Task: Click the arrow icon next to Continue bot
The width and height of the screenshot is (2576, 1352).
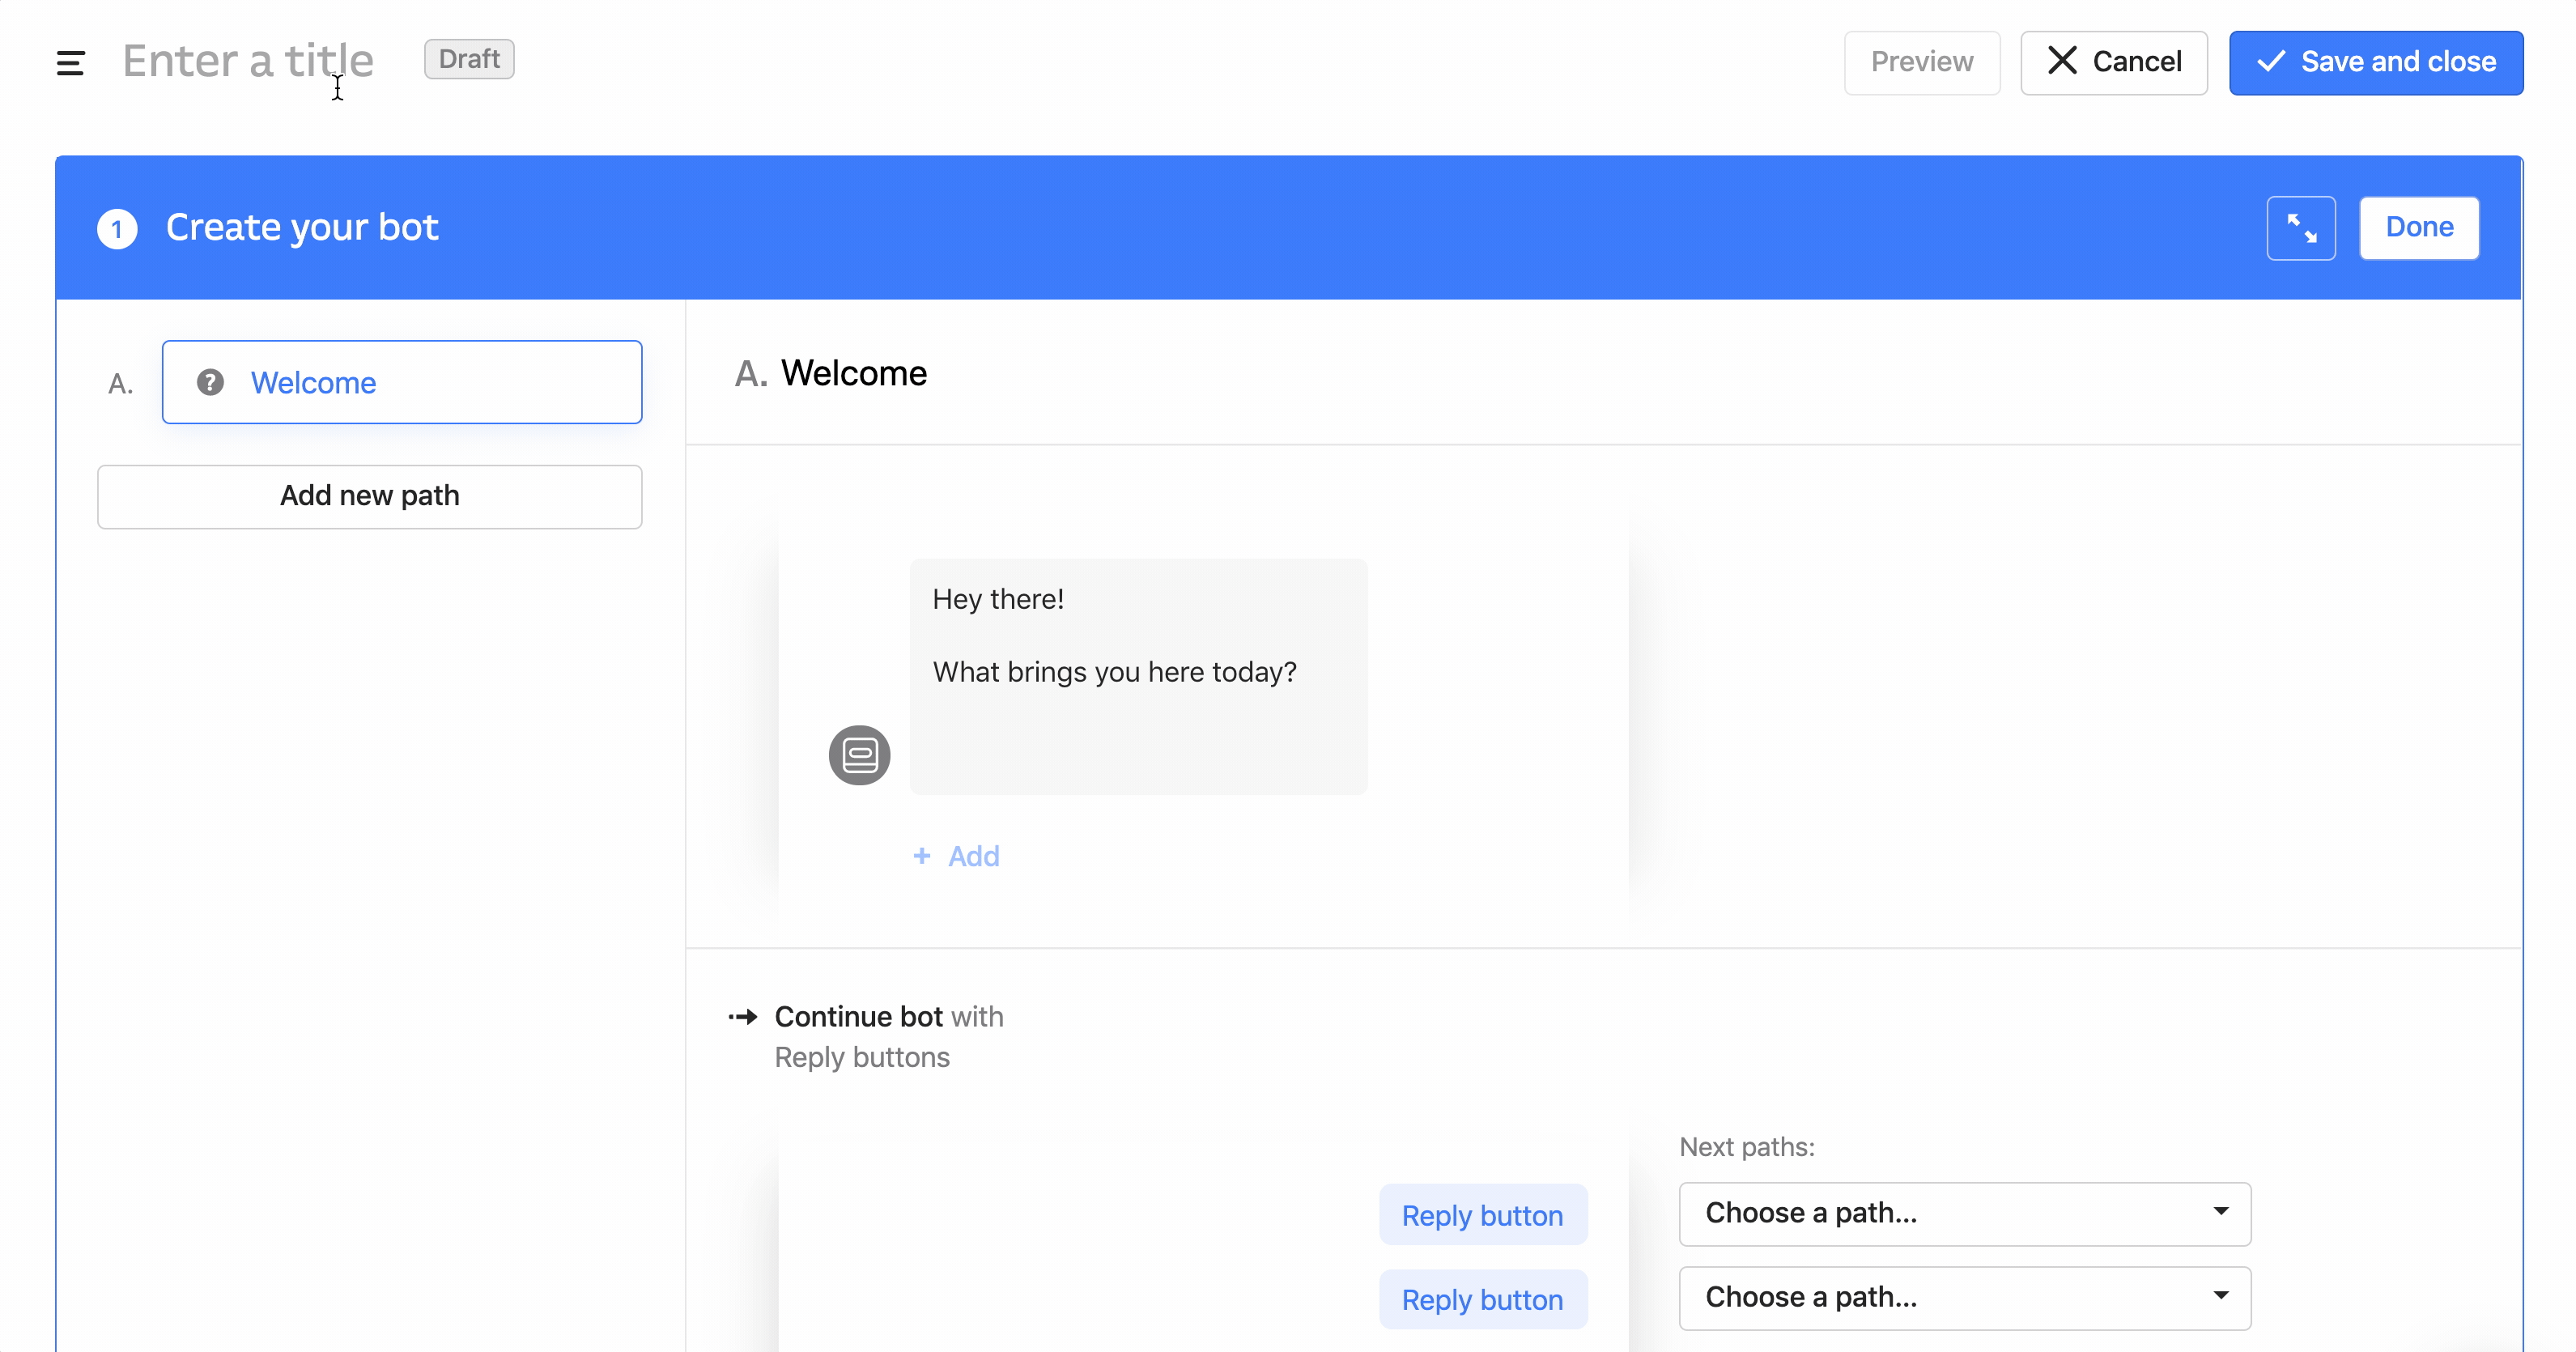Action: point(743,1015)
